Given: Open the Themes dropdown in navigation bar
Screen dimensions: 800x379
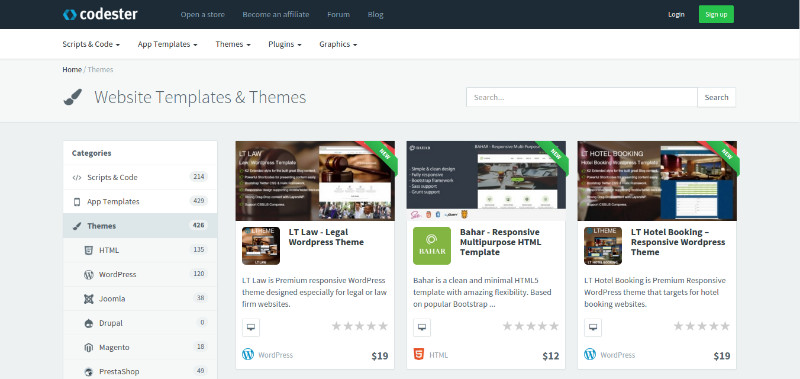Looking at the screenshot, I should (233, 44).
